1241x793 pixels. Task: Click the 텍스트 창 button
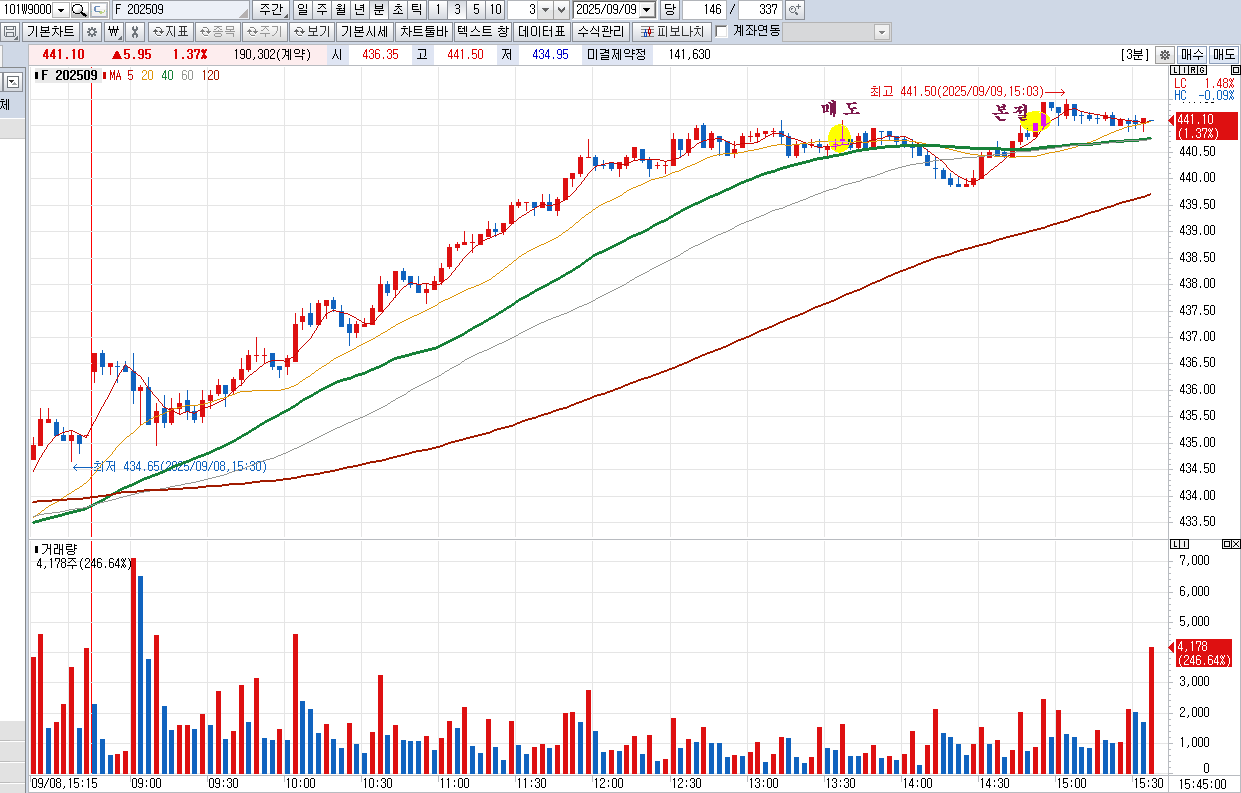(483, 31)
